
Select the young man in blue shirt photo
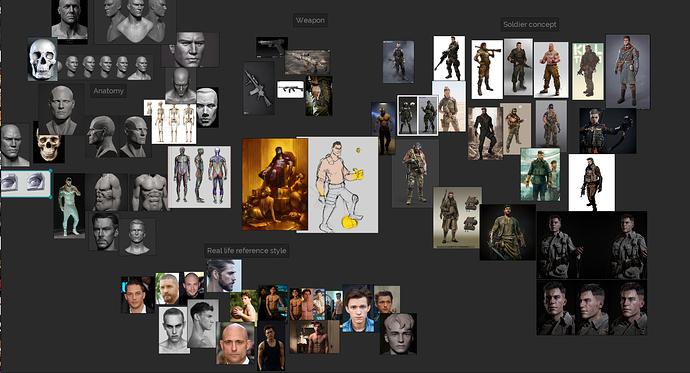(x=358, y=309)
